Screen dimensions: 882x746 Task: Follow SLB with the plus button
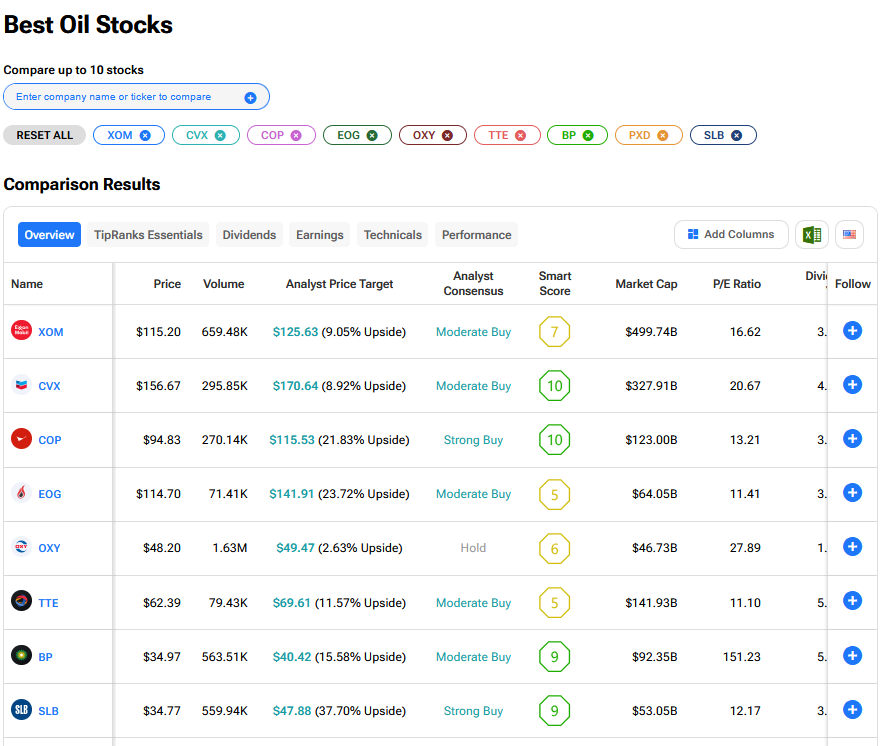(852, 709)
